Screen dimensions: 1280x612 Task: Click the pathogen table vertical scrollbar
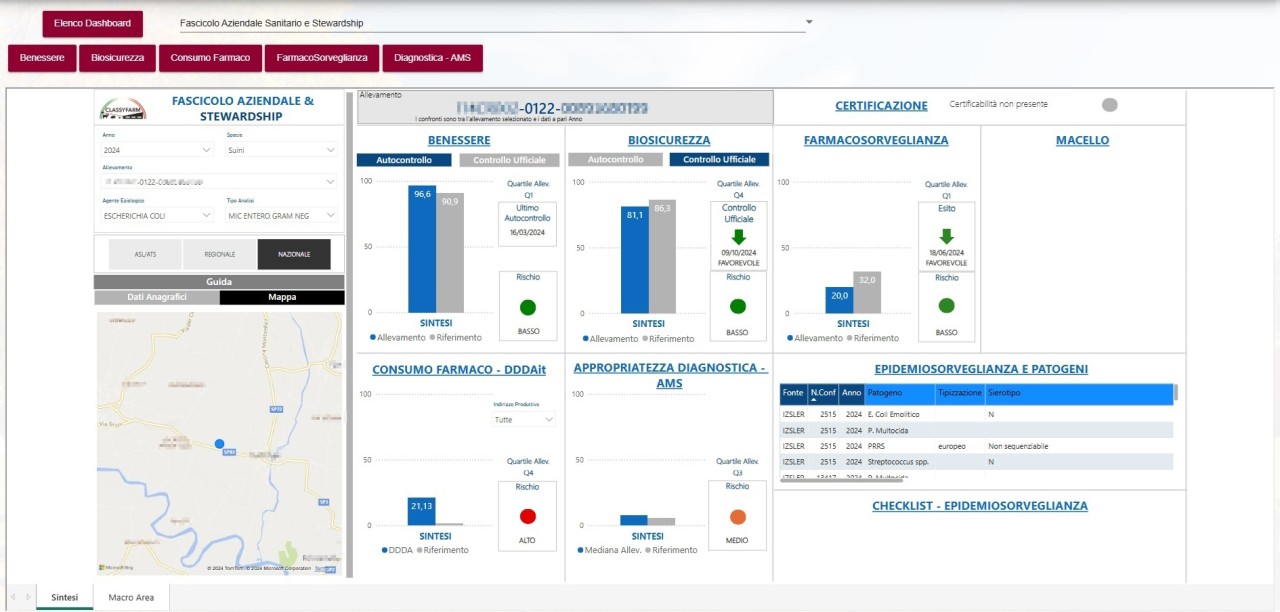[x=1175, y=432]
